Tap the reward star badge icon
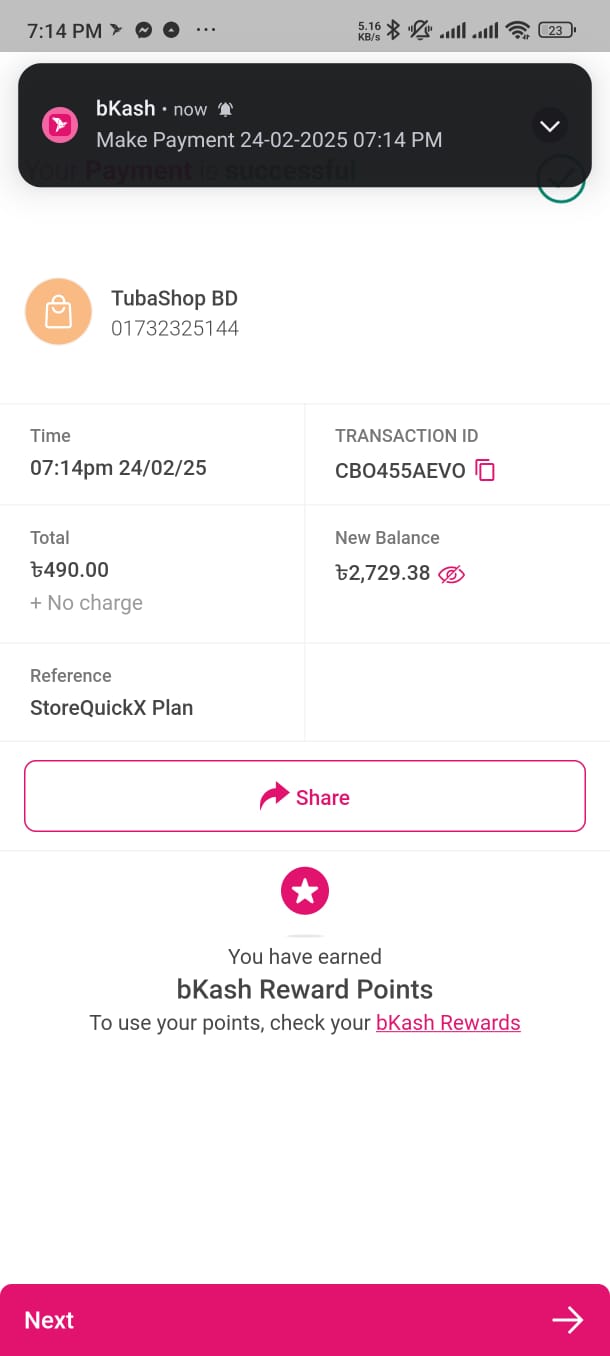The image size is (610, 1356). 305,890
